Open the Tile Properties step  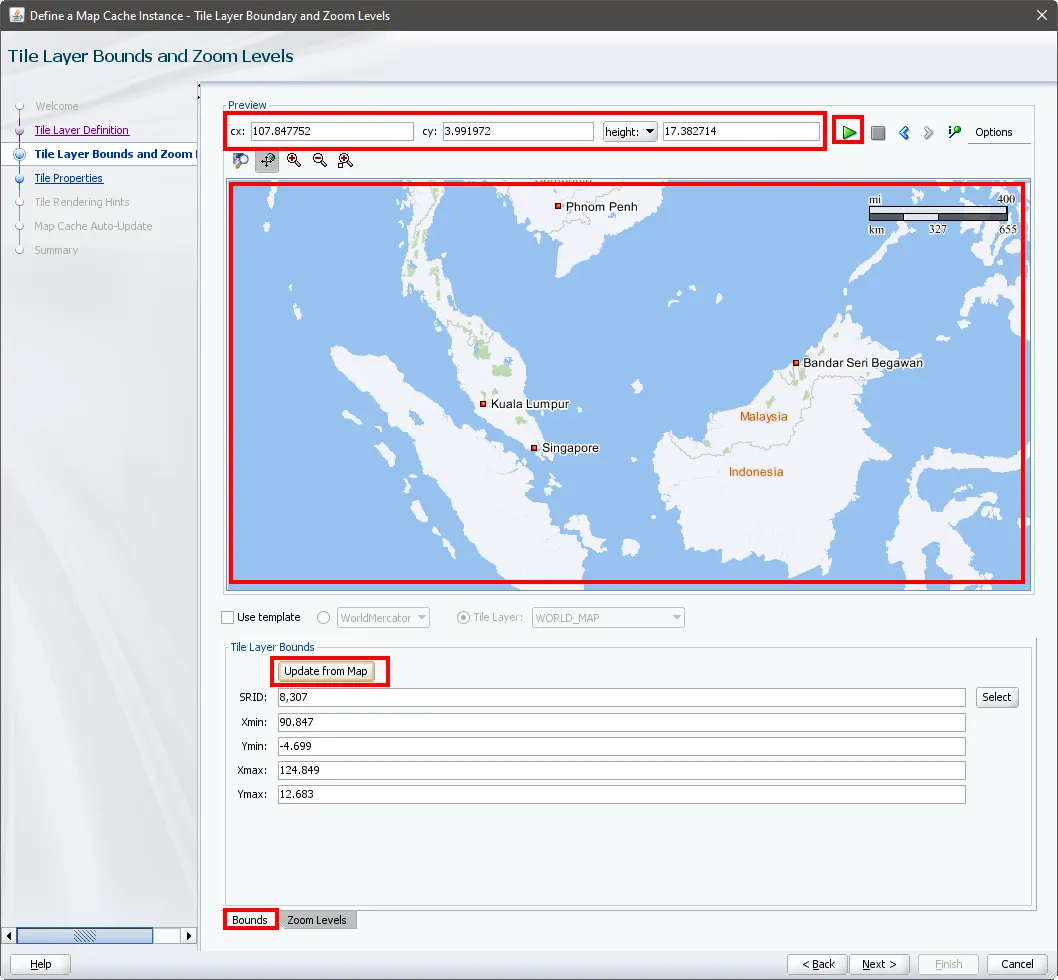tap(69, 178)
